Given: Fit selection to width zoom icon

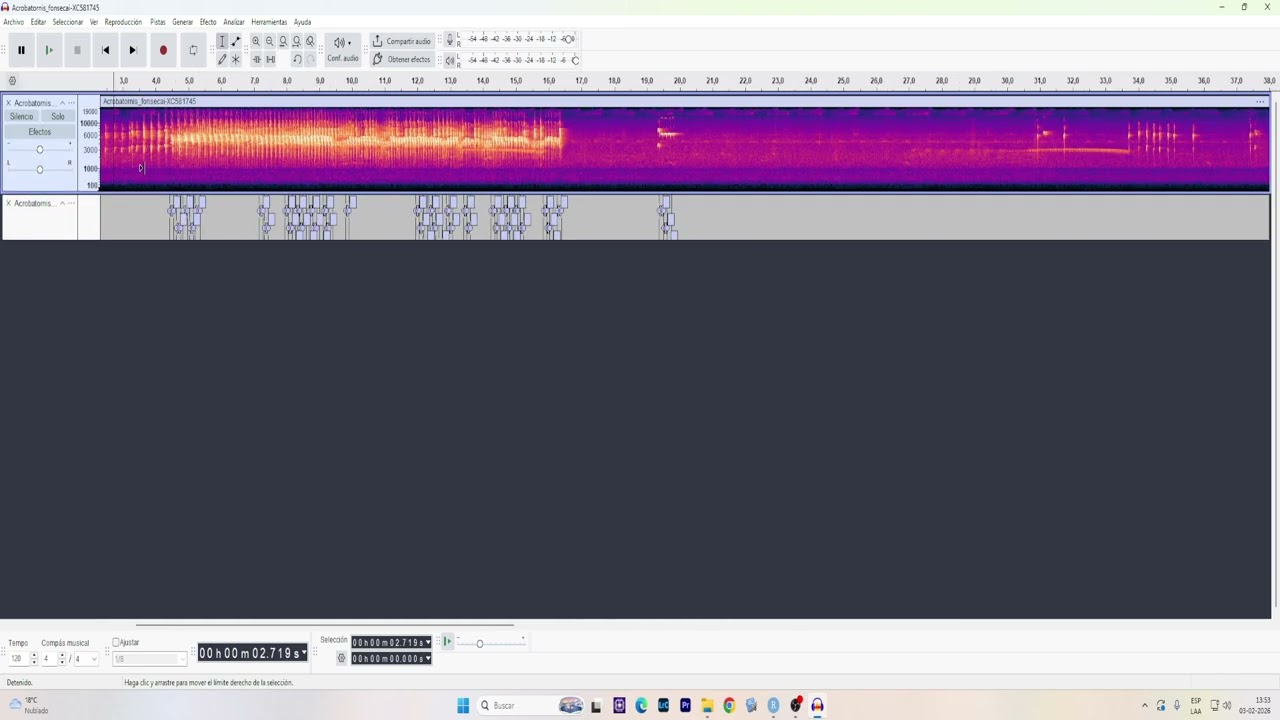Looking at the screenshot, I should point(283,41).
